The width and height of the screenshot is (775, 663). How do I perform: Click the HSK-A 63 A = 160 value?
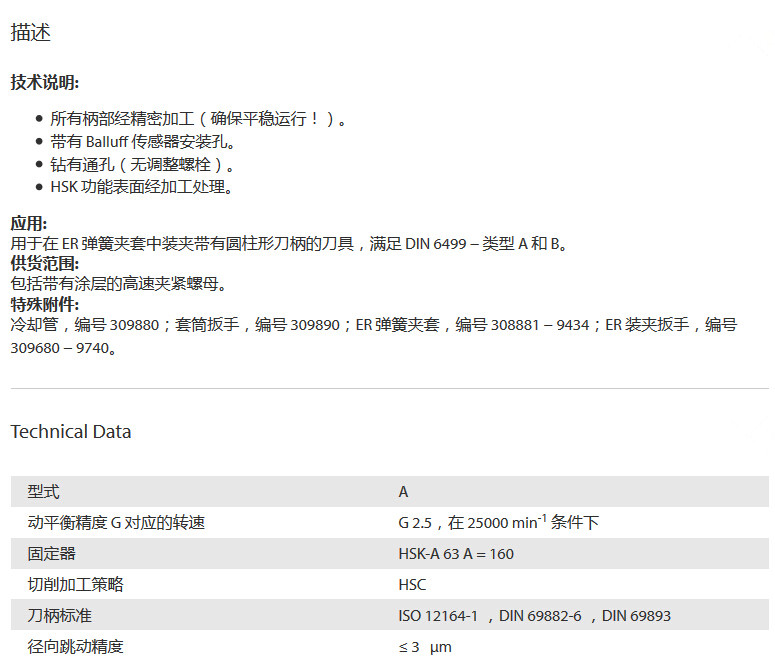click(x=456, y=554)
